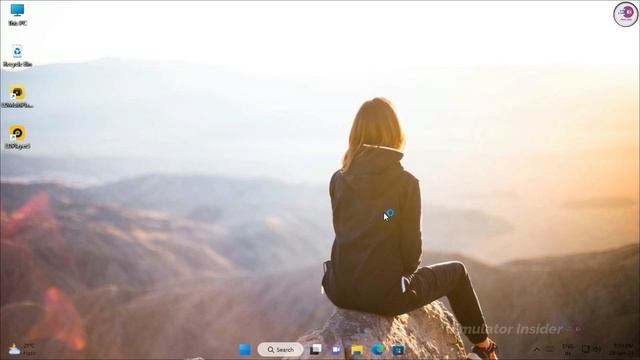Open the network and volume quick settings
This screenshot has width=640, height=360.
[x=591, y=349]
